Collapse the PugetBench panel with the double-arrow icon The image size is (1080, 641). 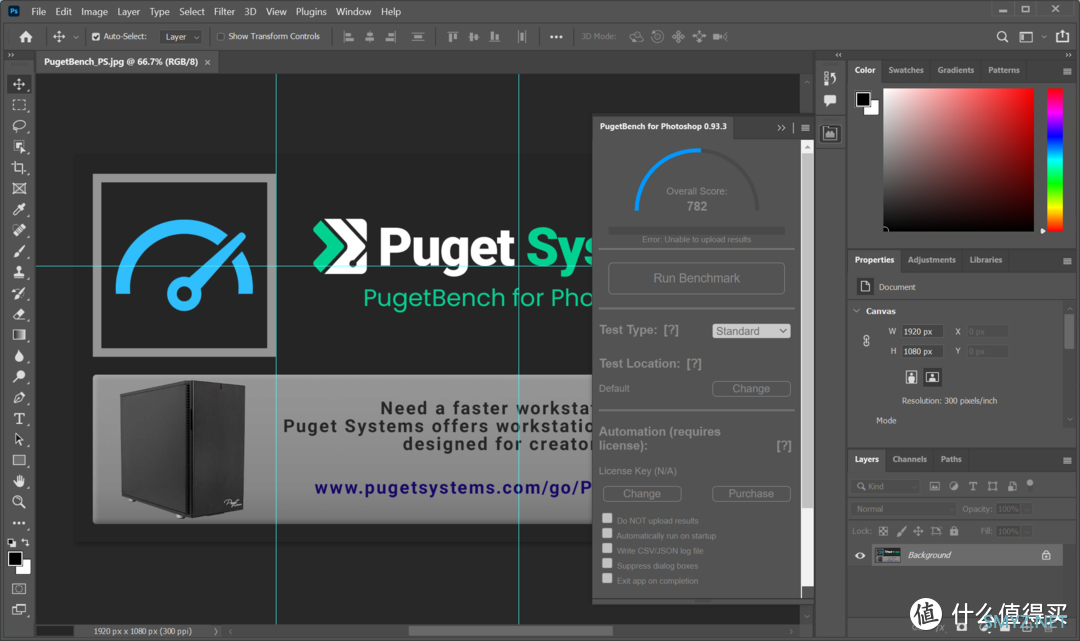pyautogui.click(x=781, y=128)
